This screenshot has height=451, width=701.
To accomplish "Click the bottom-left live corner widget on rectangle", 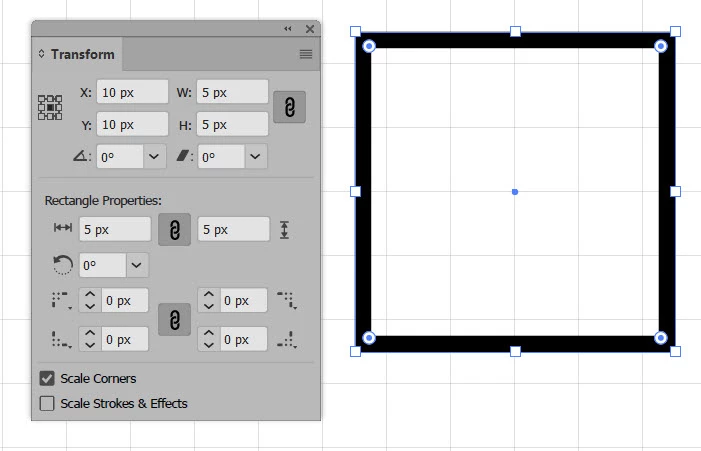I will click(x=369, y=338).
